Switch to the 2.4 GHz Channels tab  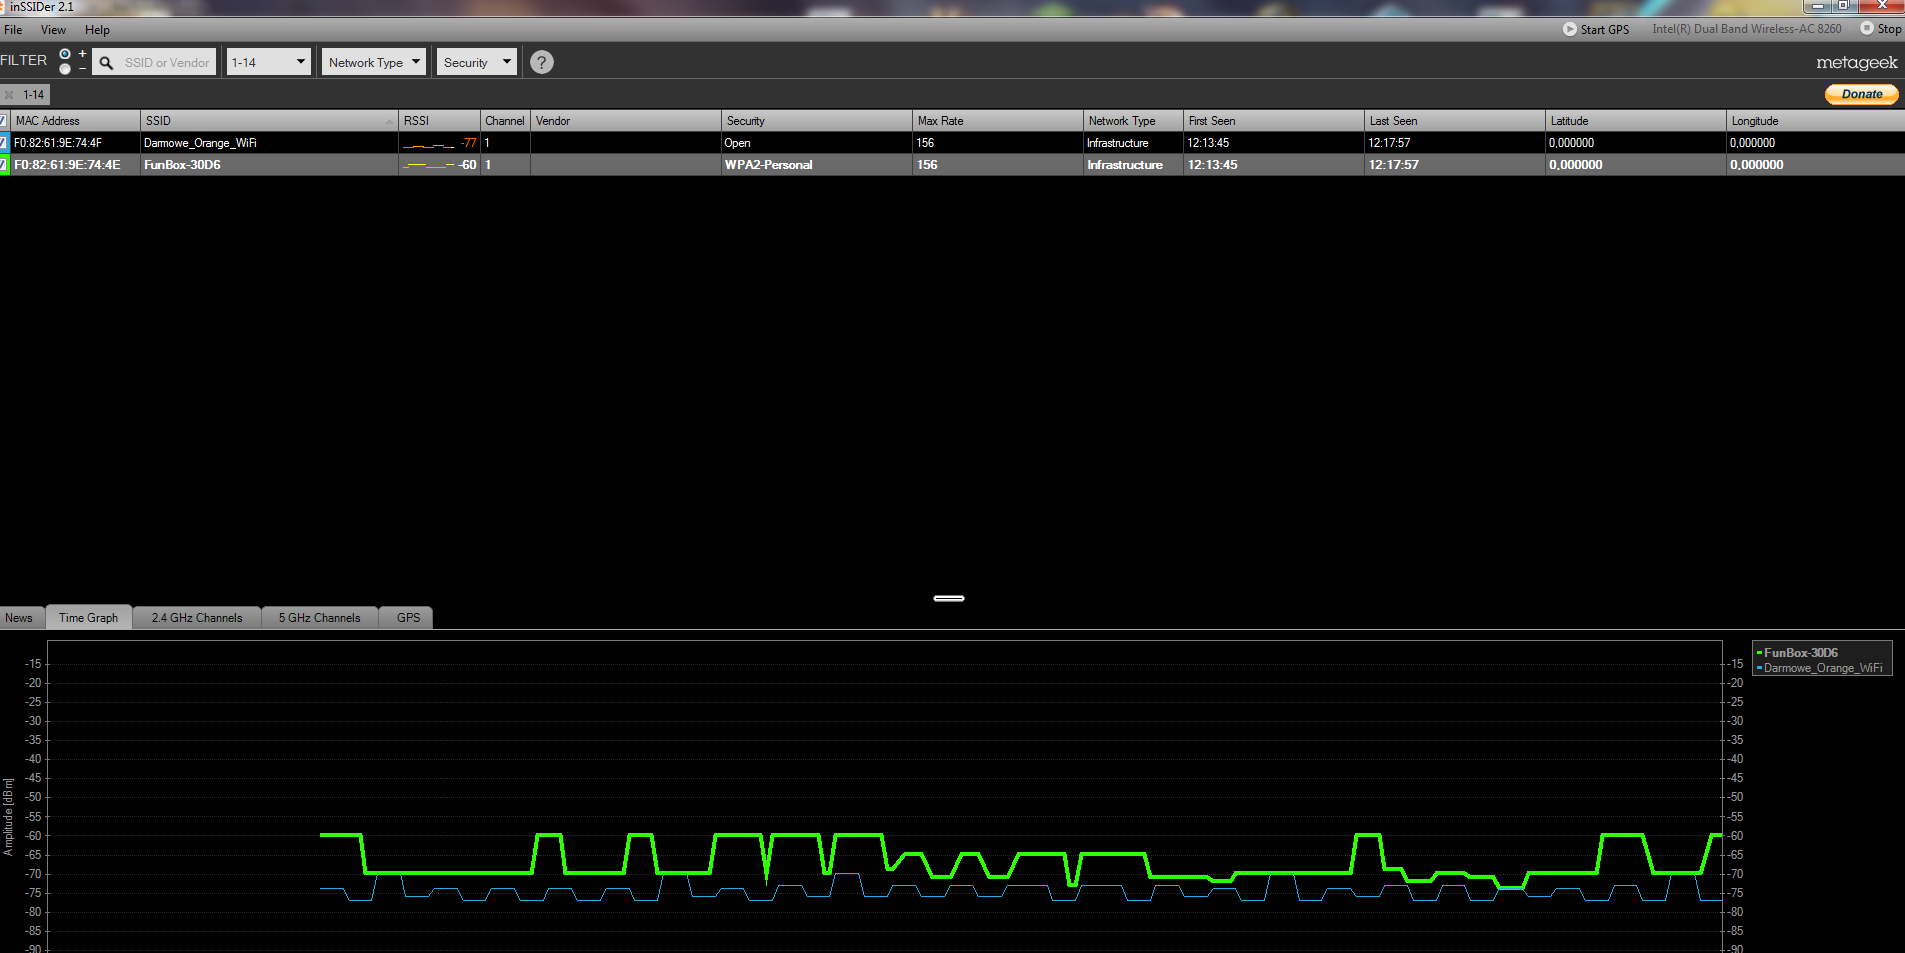click(x=197, y=618)
